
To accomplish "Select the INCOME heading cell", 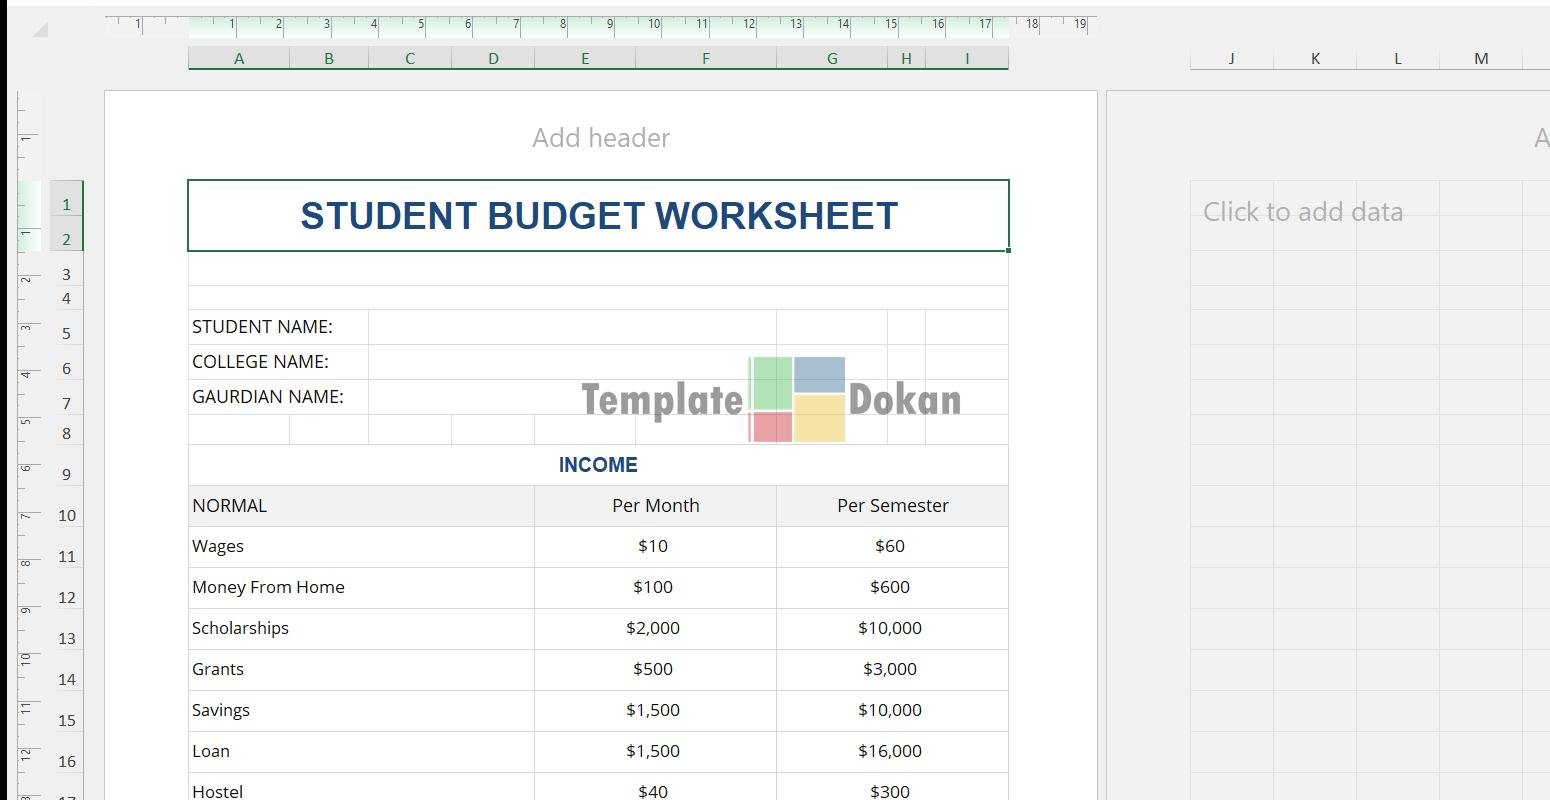I will (597, 465).
